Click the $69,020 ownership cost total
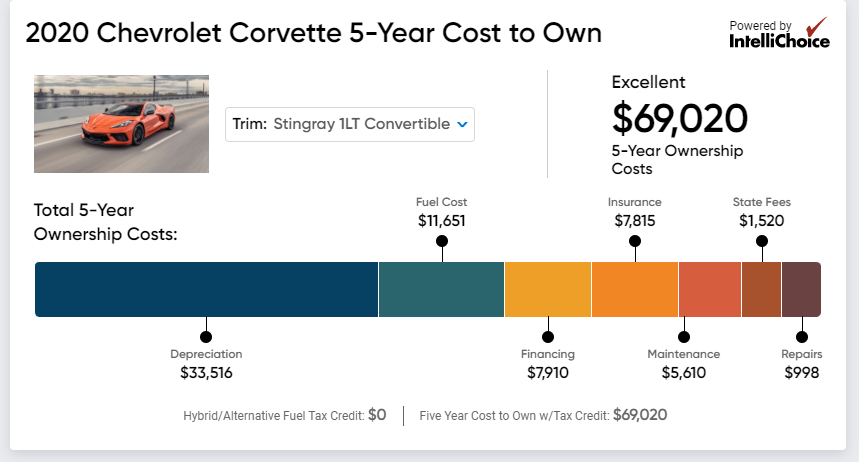This screenshot has width=859, height=462. pos(680,118)
